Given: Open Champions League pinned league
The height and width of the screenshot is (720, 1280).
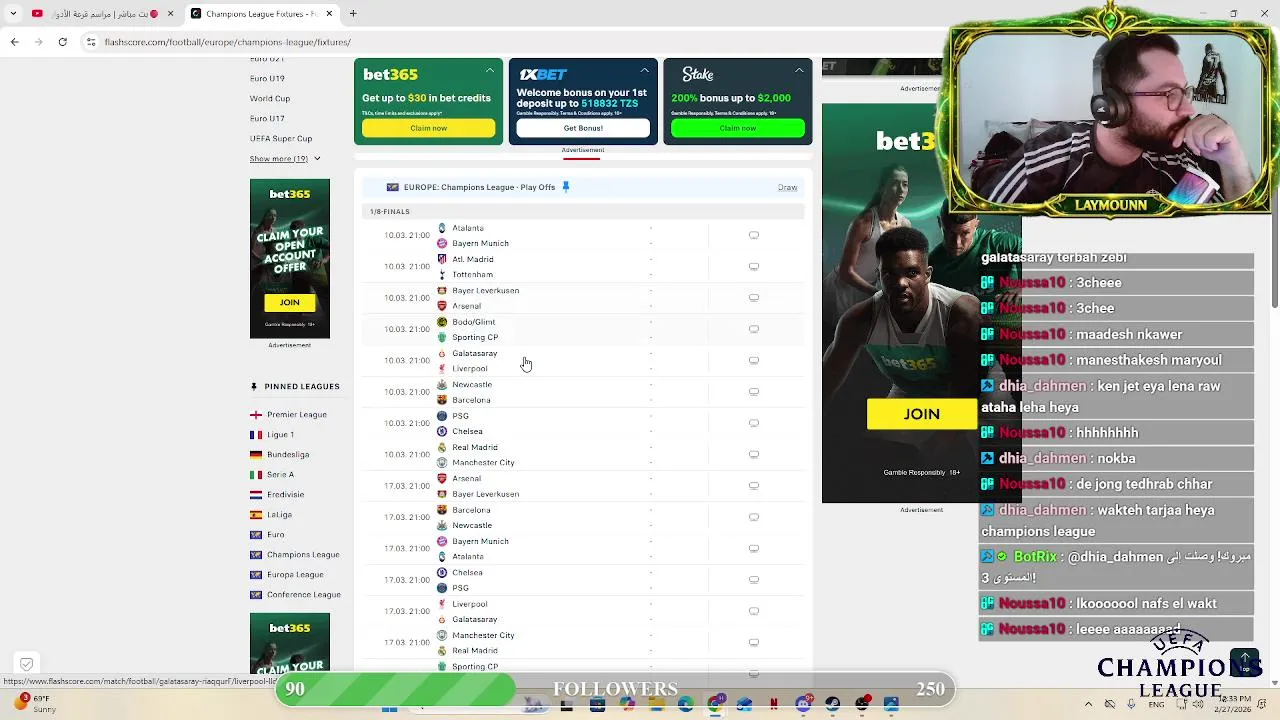Looking at the screenshot, I should [x=303, y=554].
